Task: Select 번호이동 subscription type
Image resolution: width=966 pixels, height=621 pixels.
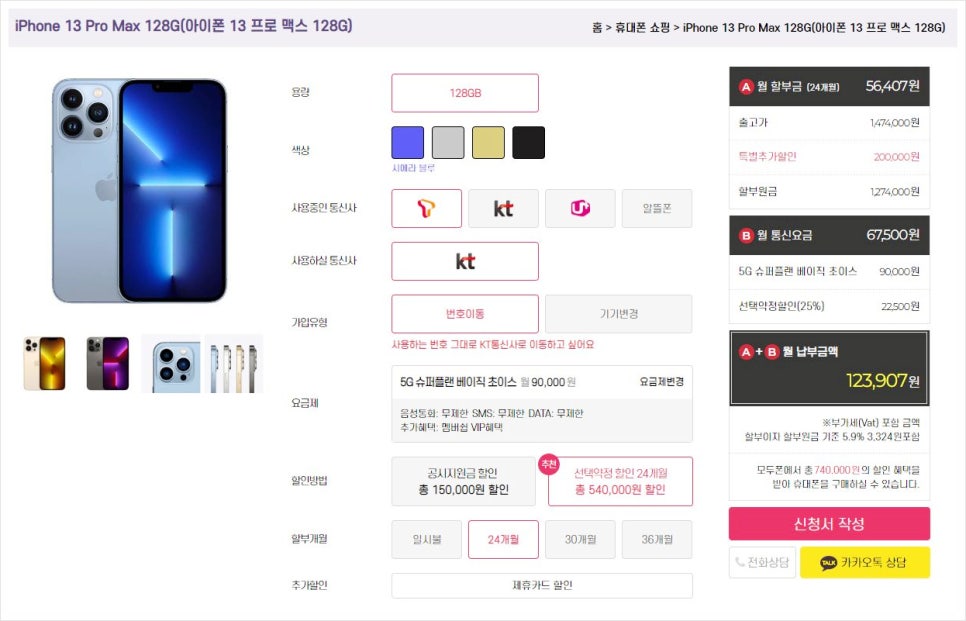Action: [x=465, y=314]
